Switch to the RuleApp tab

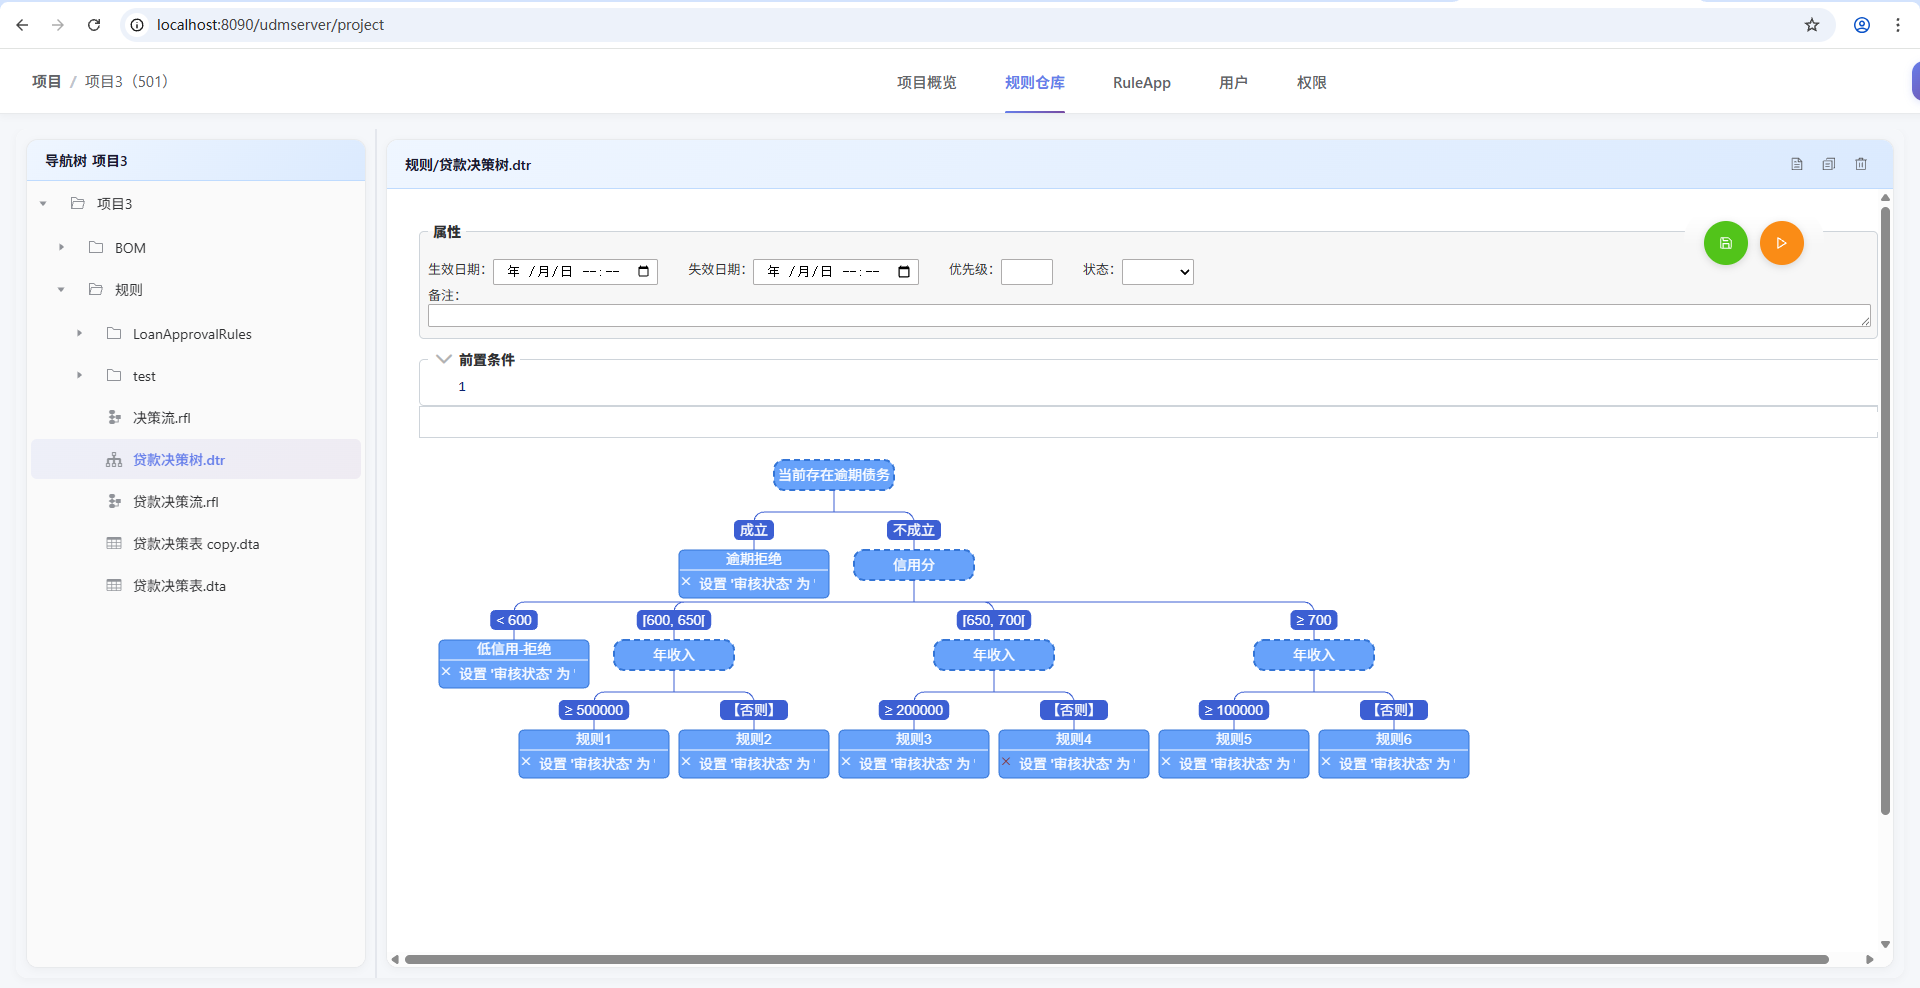(x=1141, y=83)
